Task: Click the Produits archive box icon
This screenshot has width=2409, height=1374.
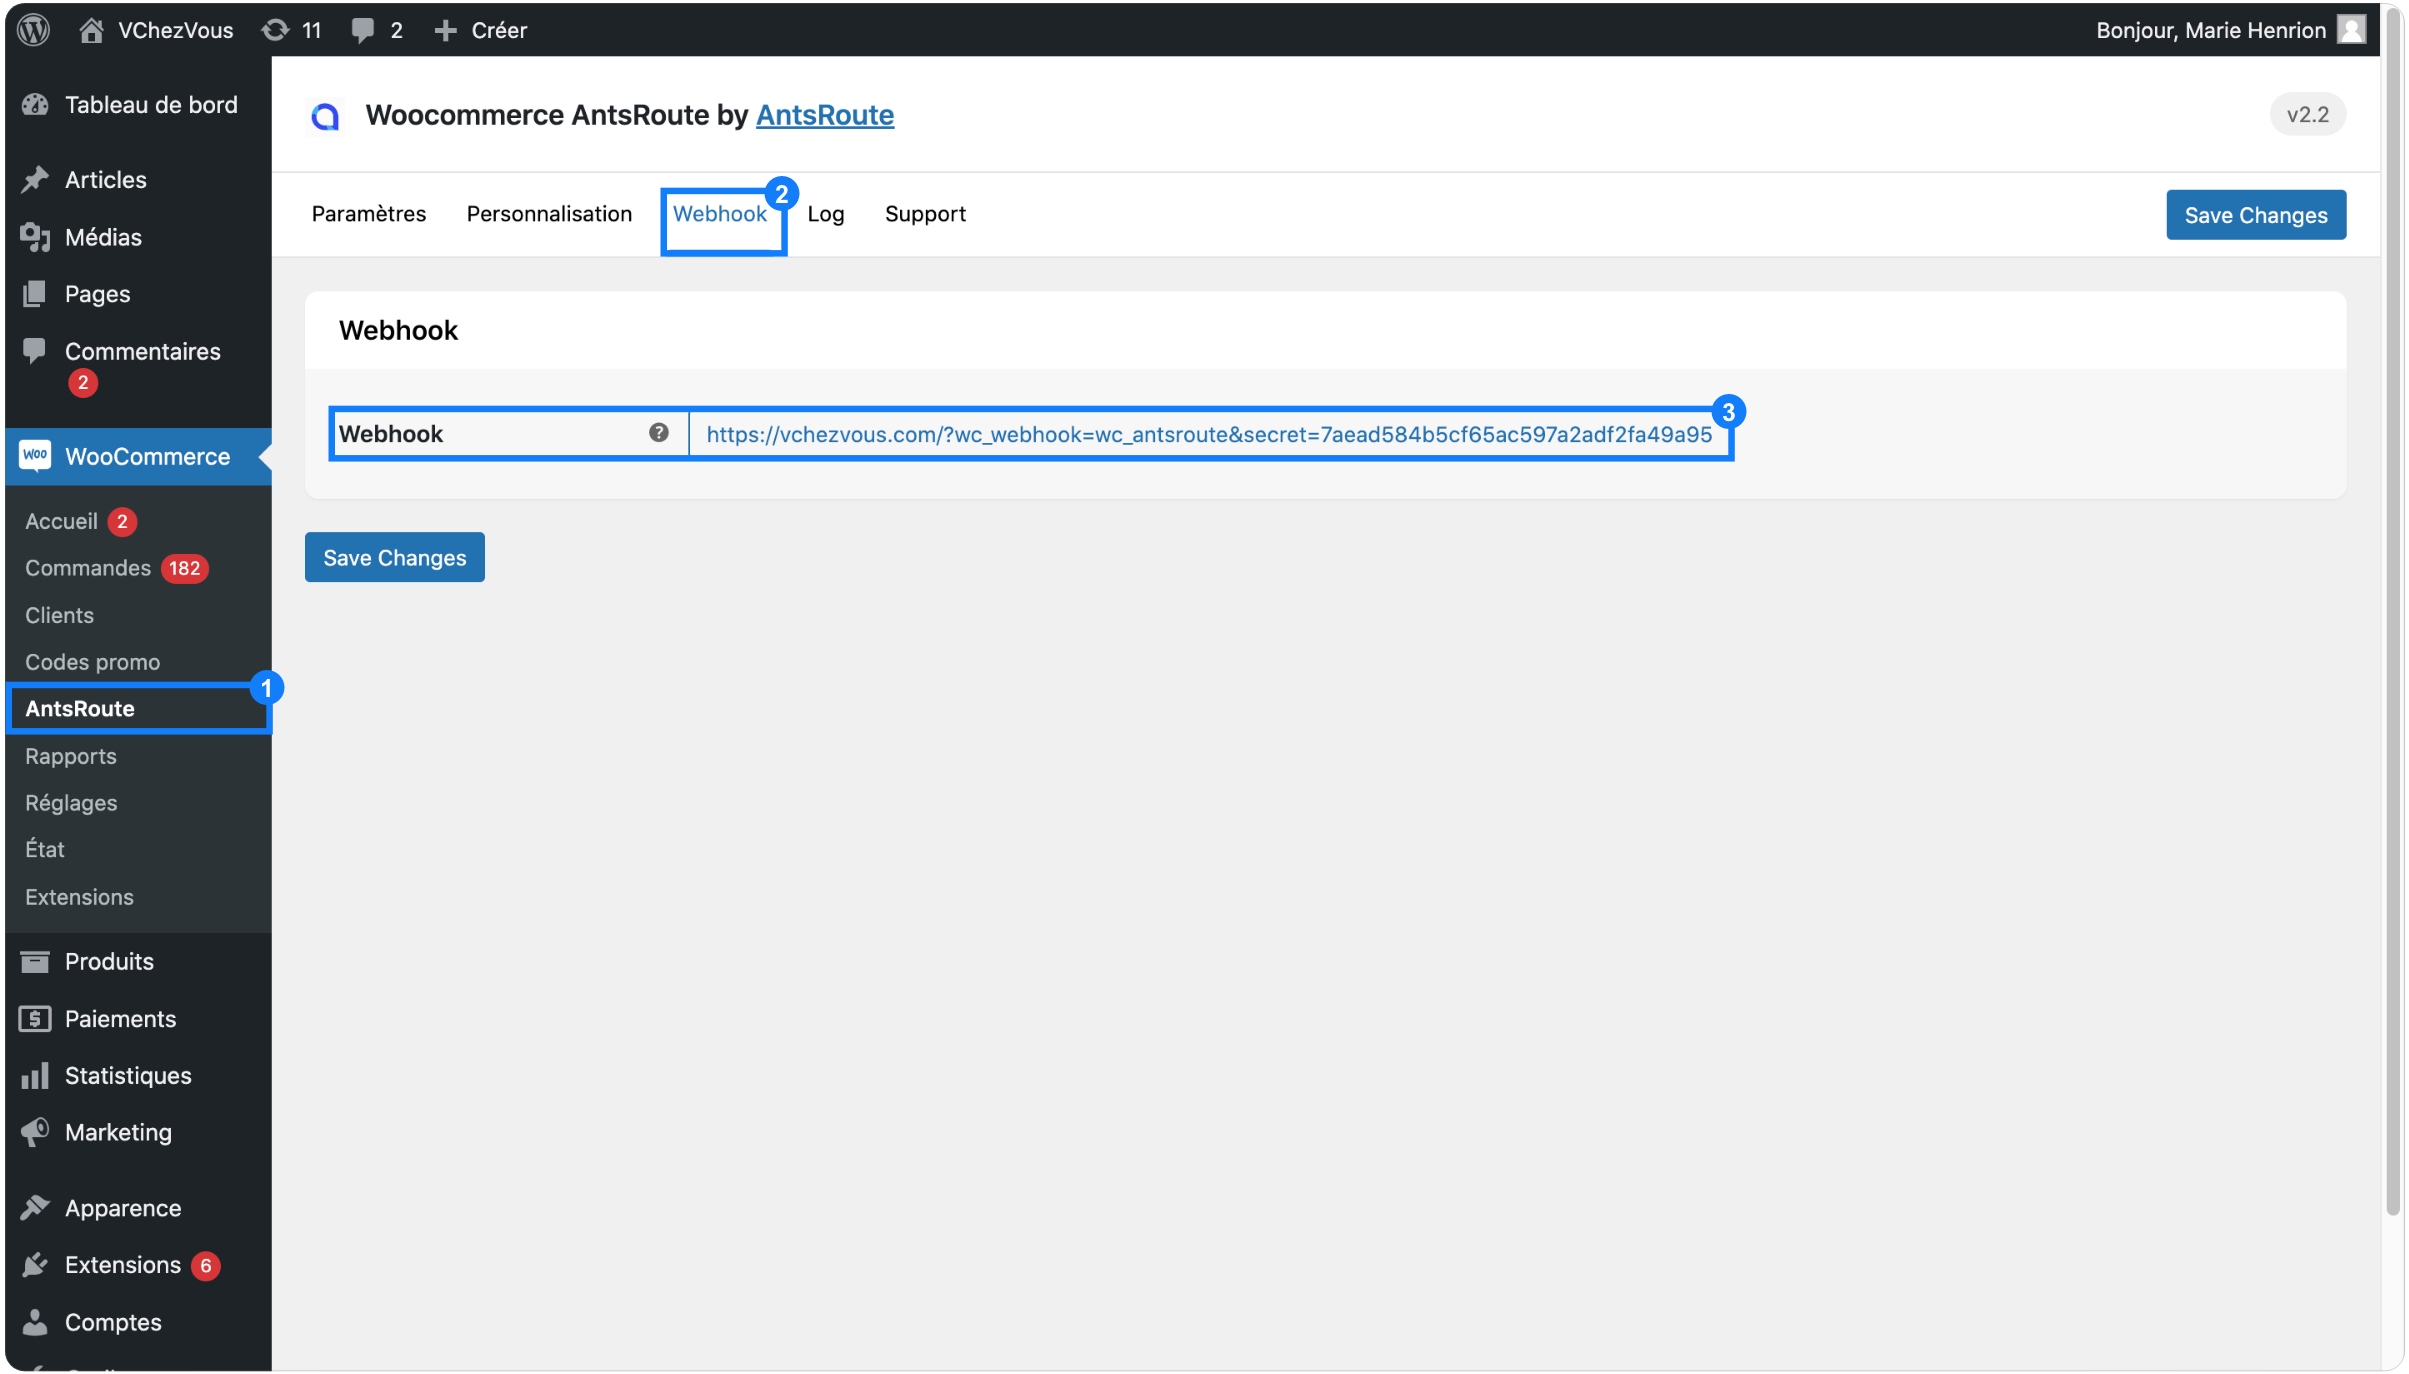Action: pos(35,961)
